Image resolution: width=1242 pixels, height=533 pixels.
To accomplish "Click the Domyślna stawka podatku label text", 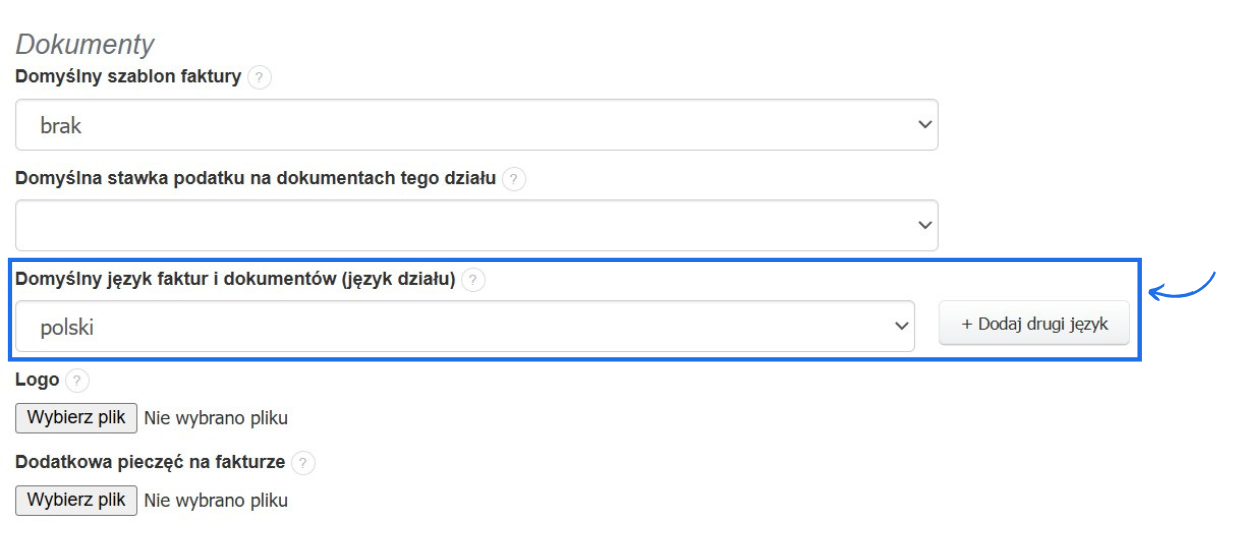I will pyautogui.click(x=255, y=179).
